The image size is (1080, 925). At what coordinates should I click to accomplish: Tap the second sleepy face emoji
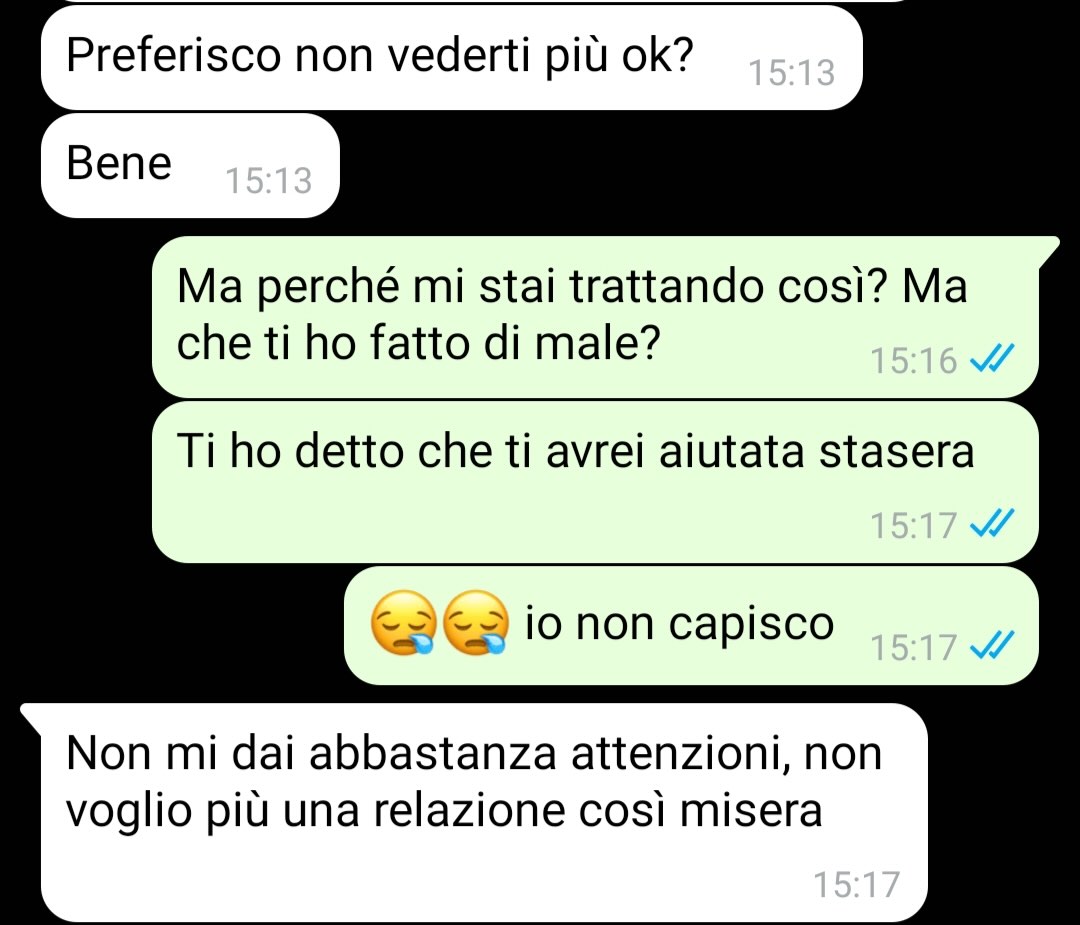[x=475, y=623]
